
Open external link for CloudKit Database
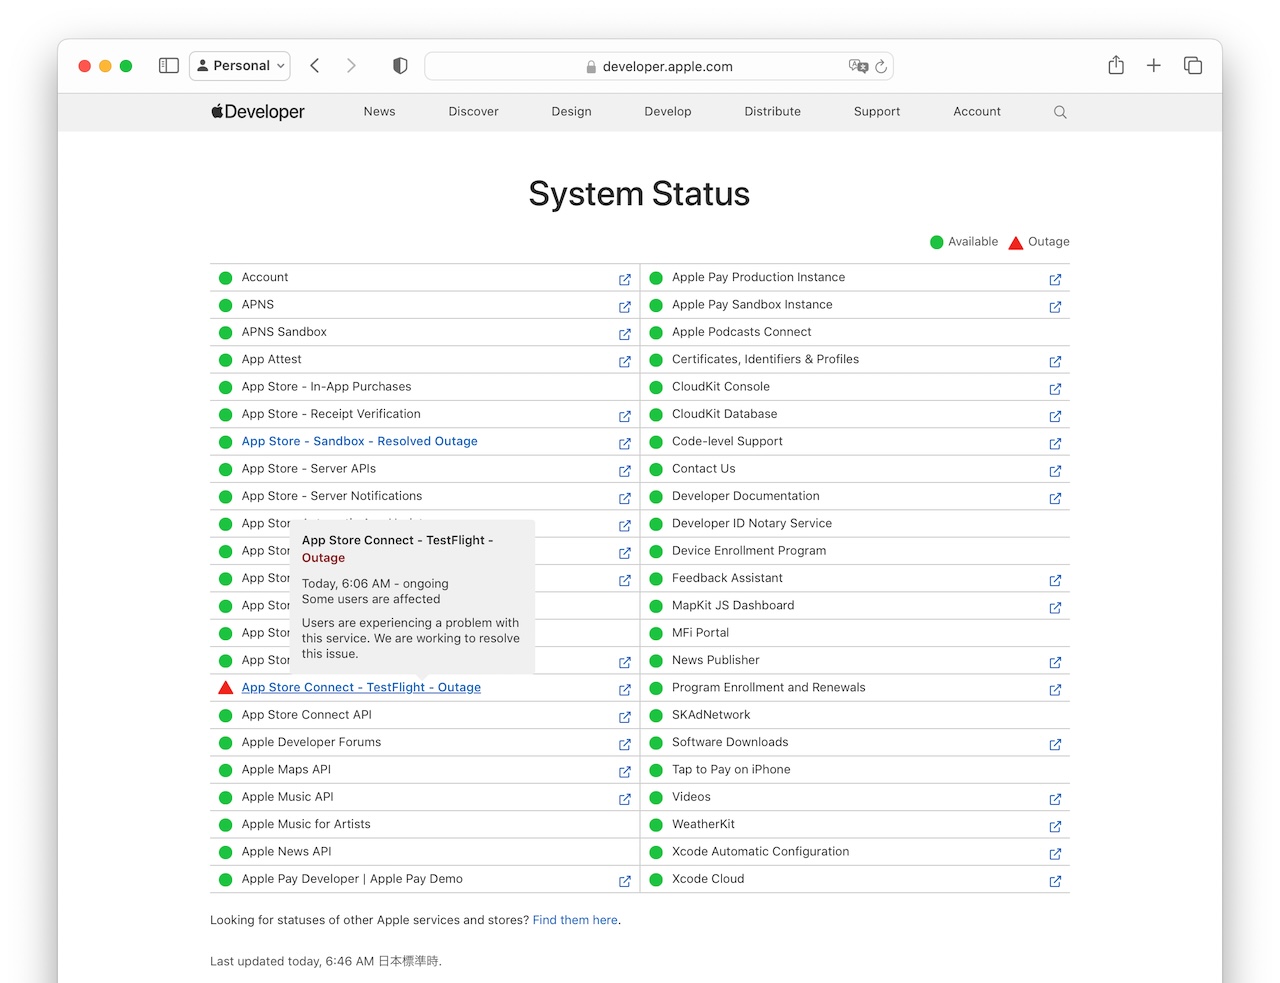click(x=1055, y=416)
